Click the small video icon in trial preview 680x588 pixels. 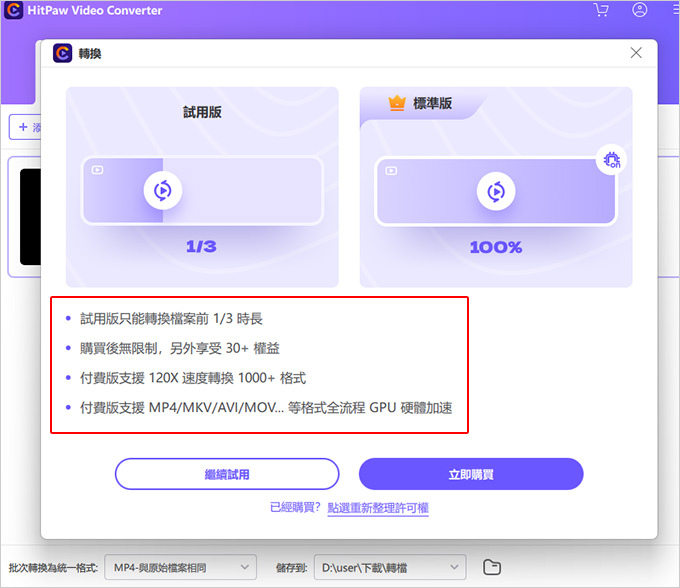click(98, 170)
